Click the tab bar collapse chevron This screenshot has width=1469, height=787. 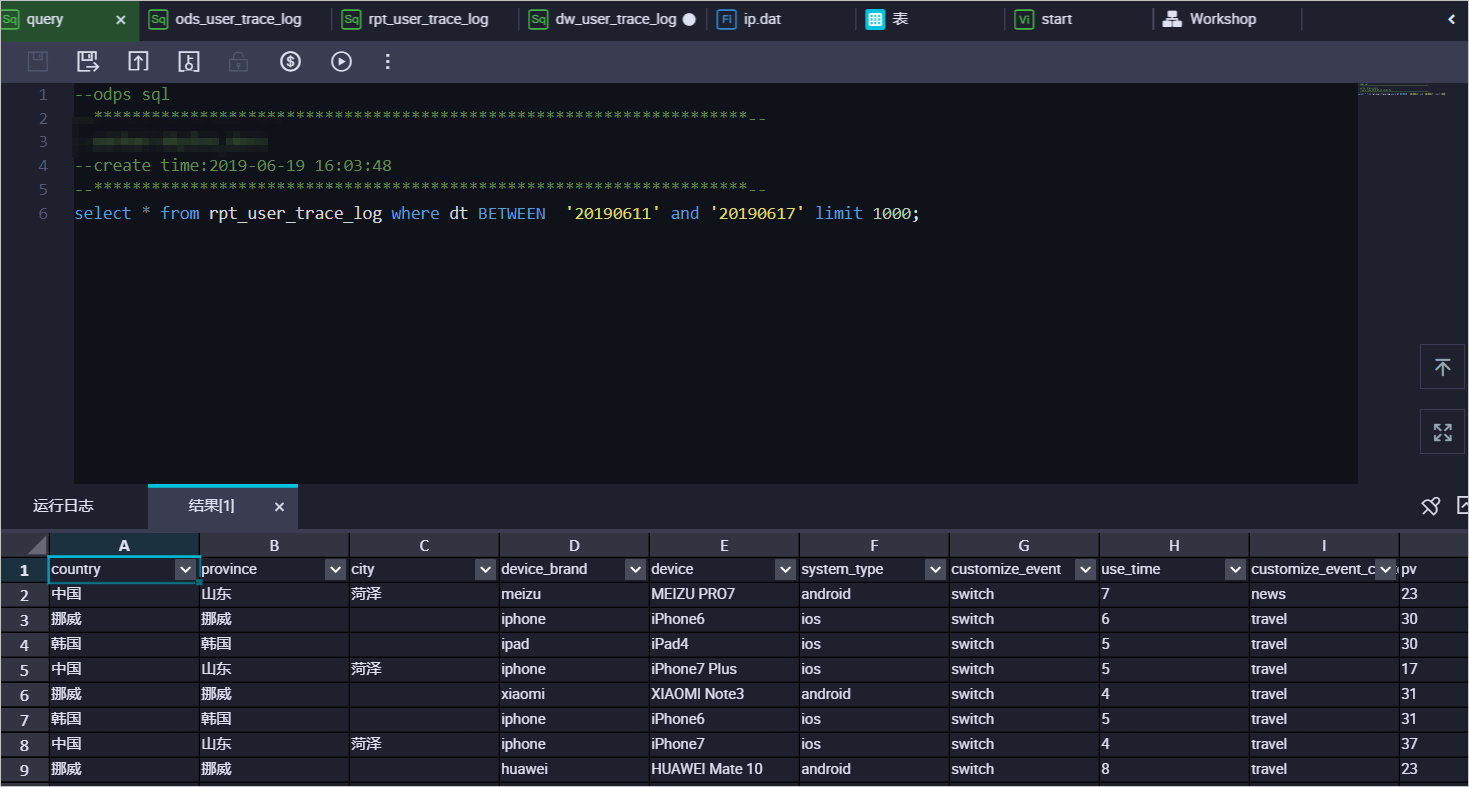1451,19
